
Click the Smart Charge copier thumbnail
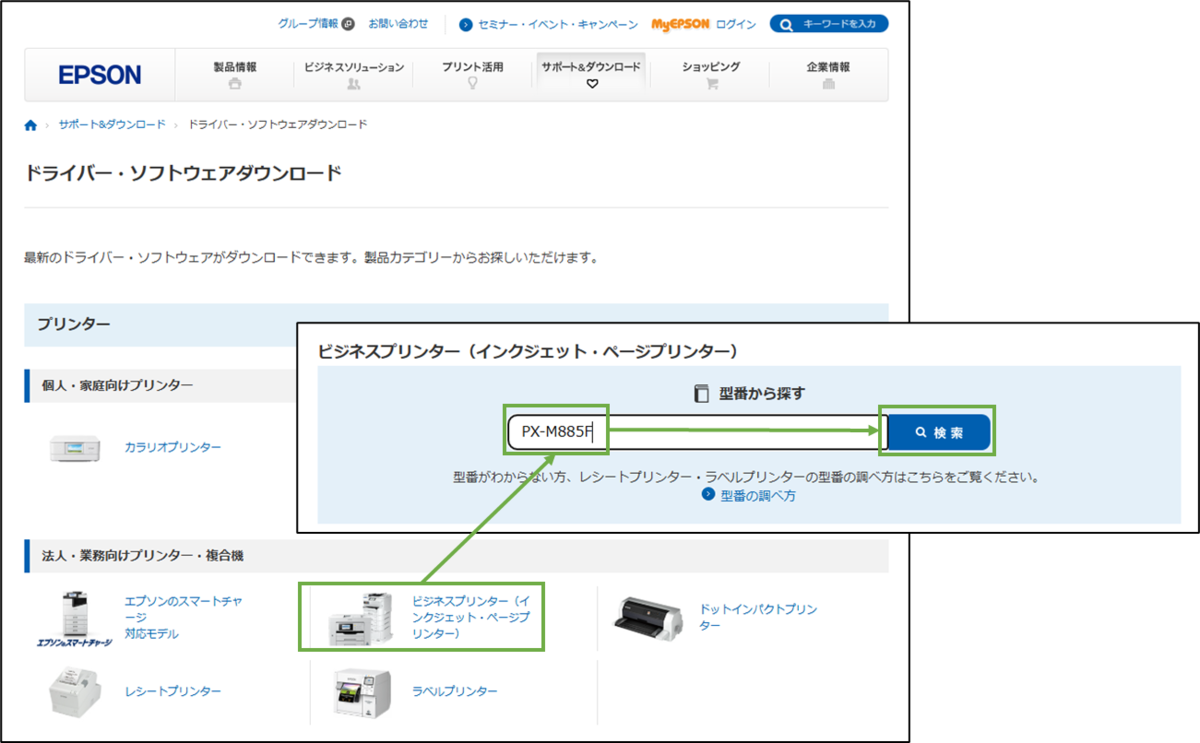pyautogui.click(x=75, y=617)
